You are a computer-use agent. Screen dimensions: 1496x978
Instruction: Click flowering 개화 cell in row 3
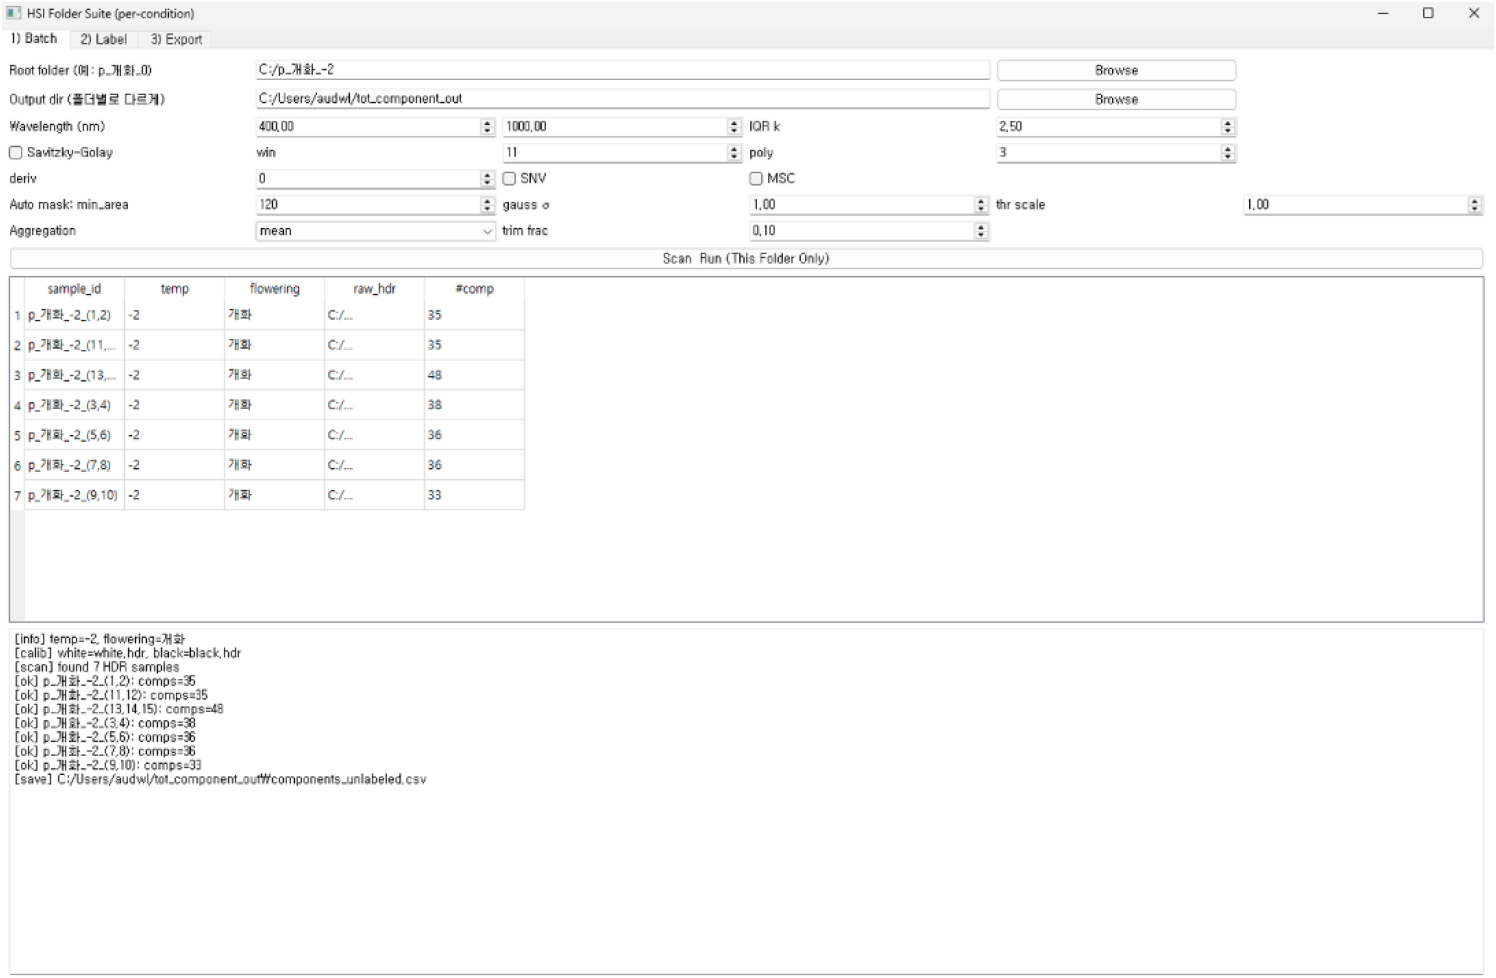tap(274, 375)
